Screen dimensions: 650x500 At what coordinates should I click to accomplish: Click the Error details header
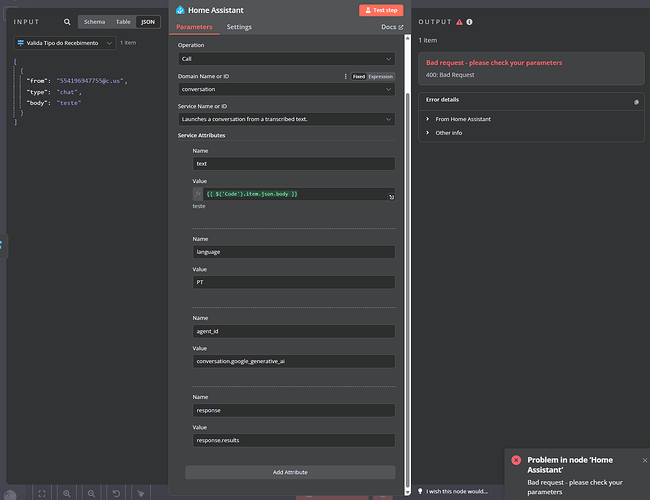point(442,100)
